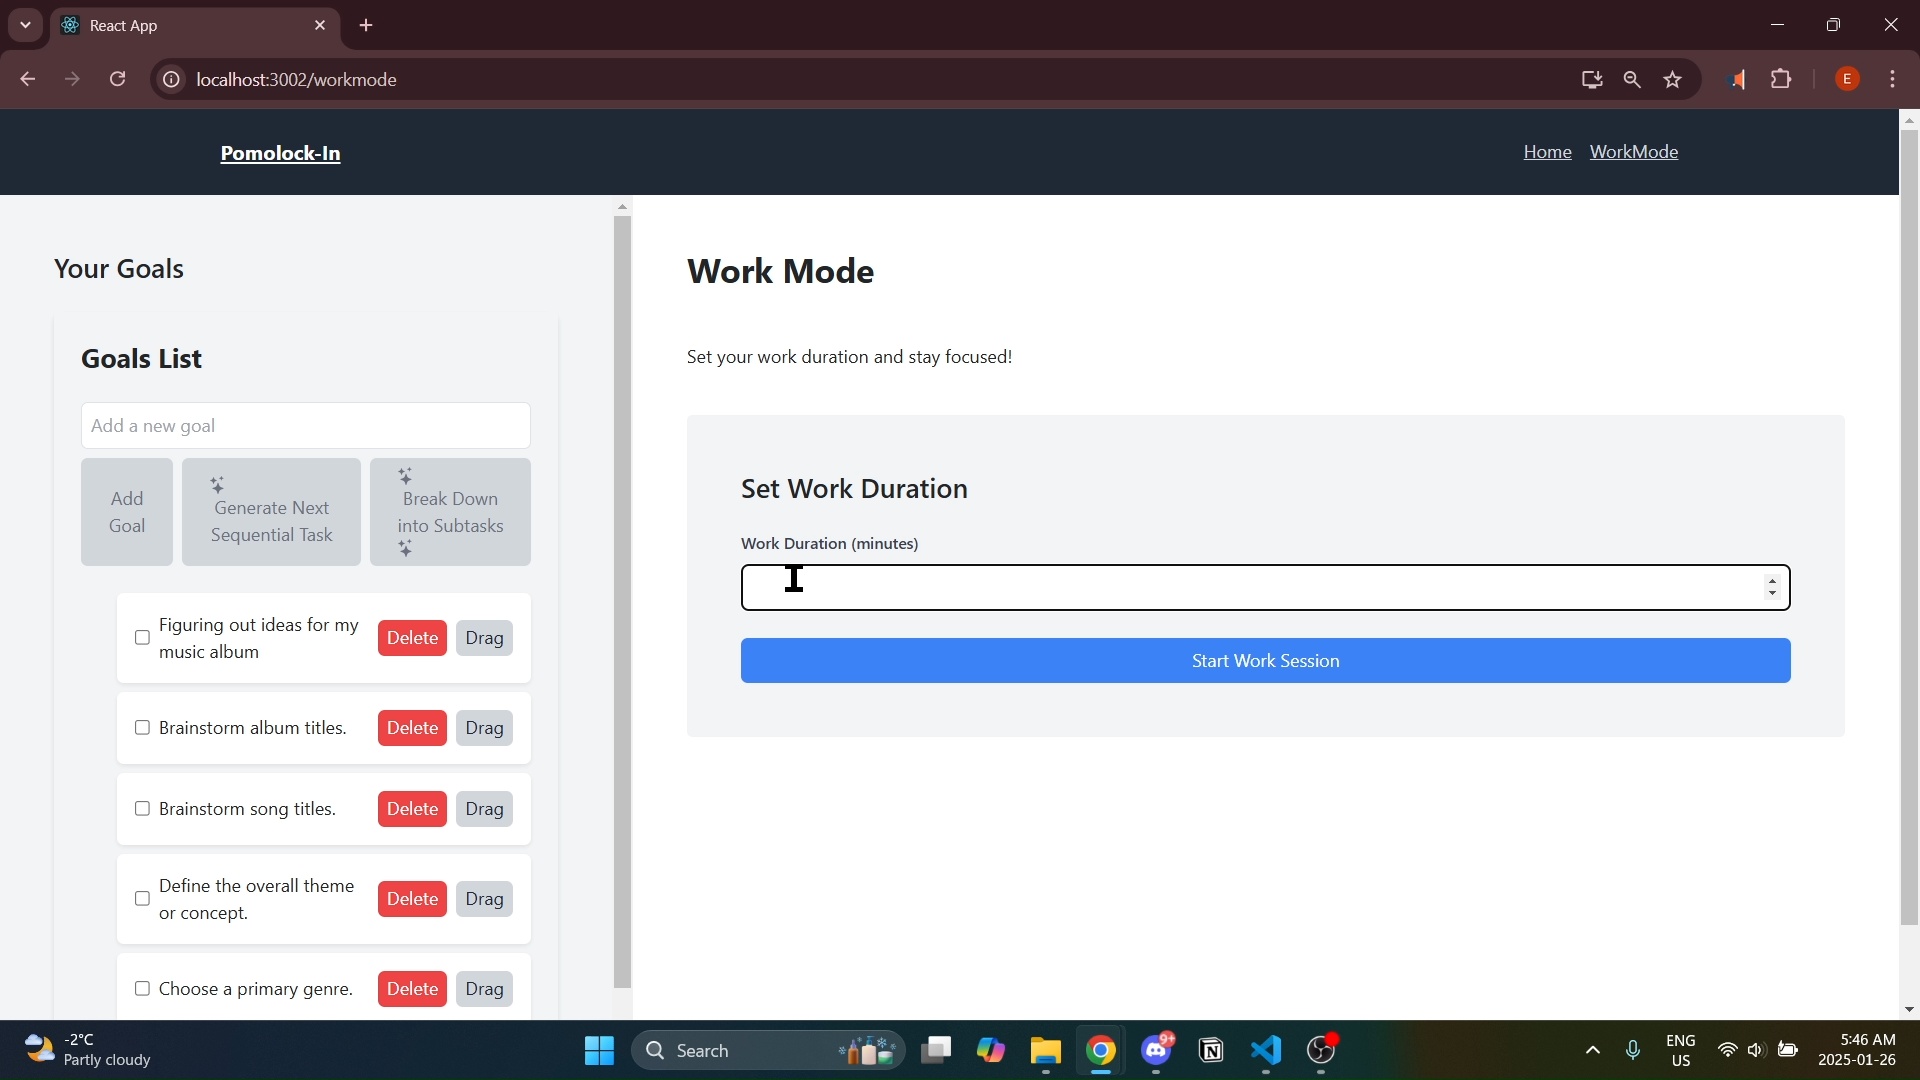1920x1080 pixels.
Task: Click the site info icon beside the URL
Action: pyautogui.click(x=171, y=80)
